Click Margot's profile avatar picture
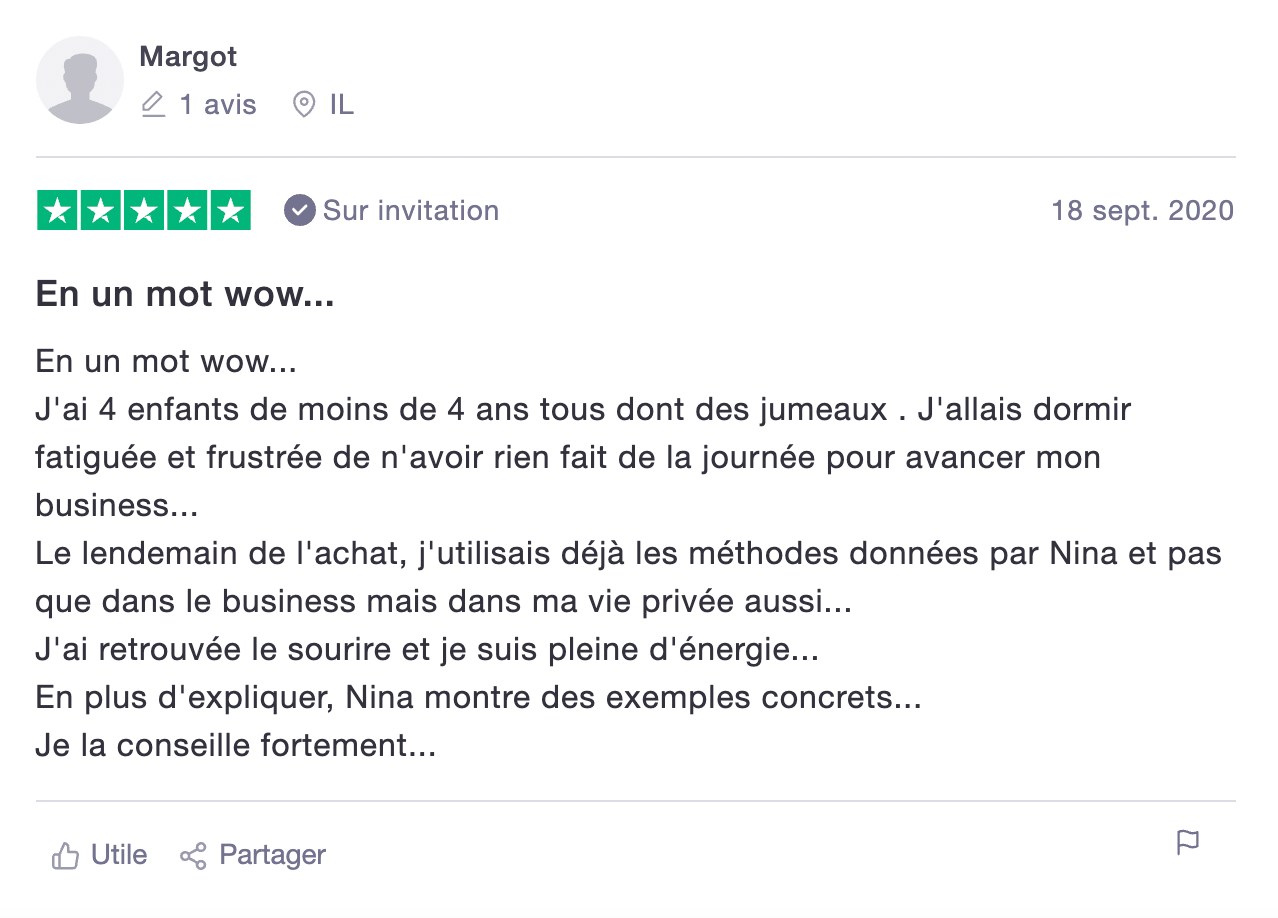 click(80, 80)
